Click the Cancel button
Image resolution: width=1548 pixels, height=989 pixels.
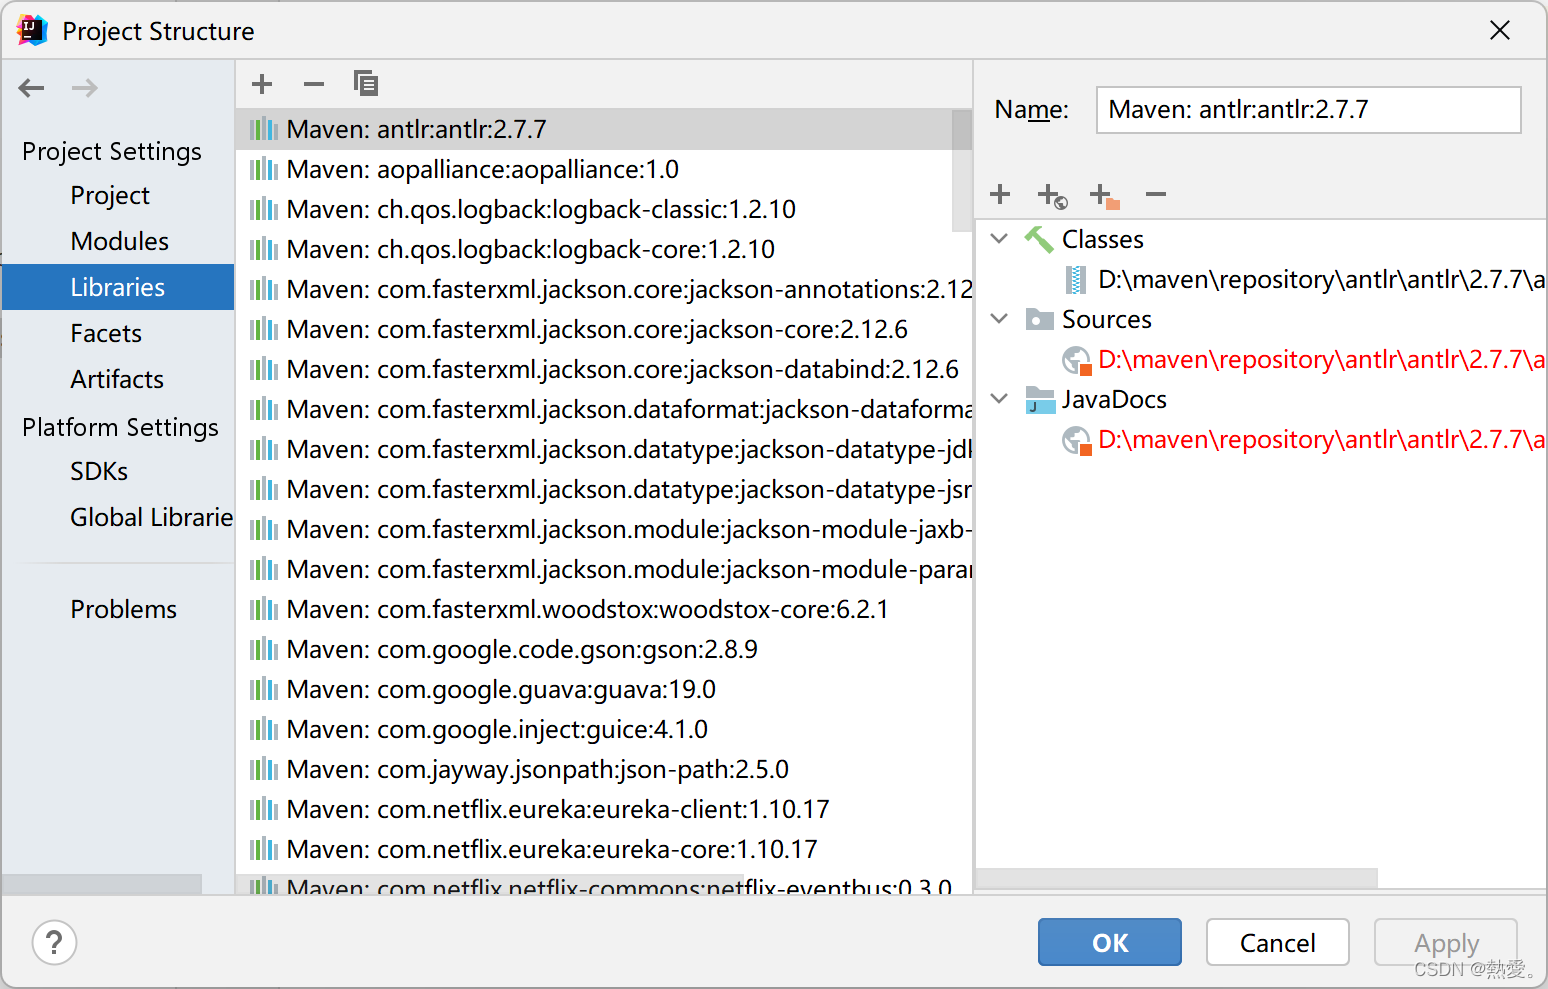pyautogui.click(x=1278, y=942)
